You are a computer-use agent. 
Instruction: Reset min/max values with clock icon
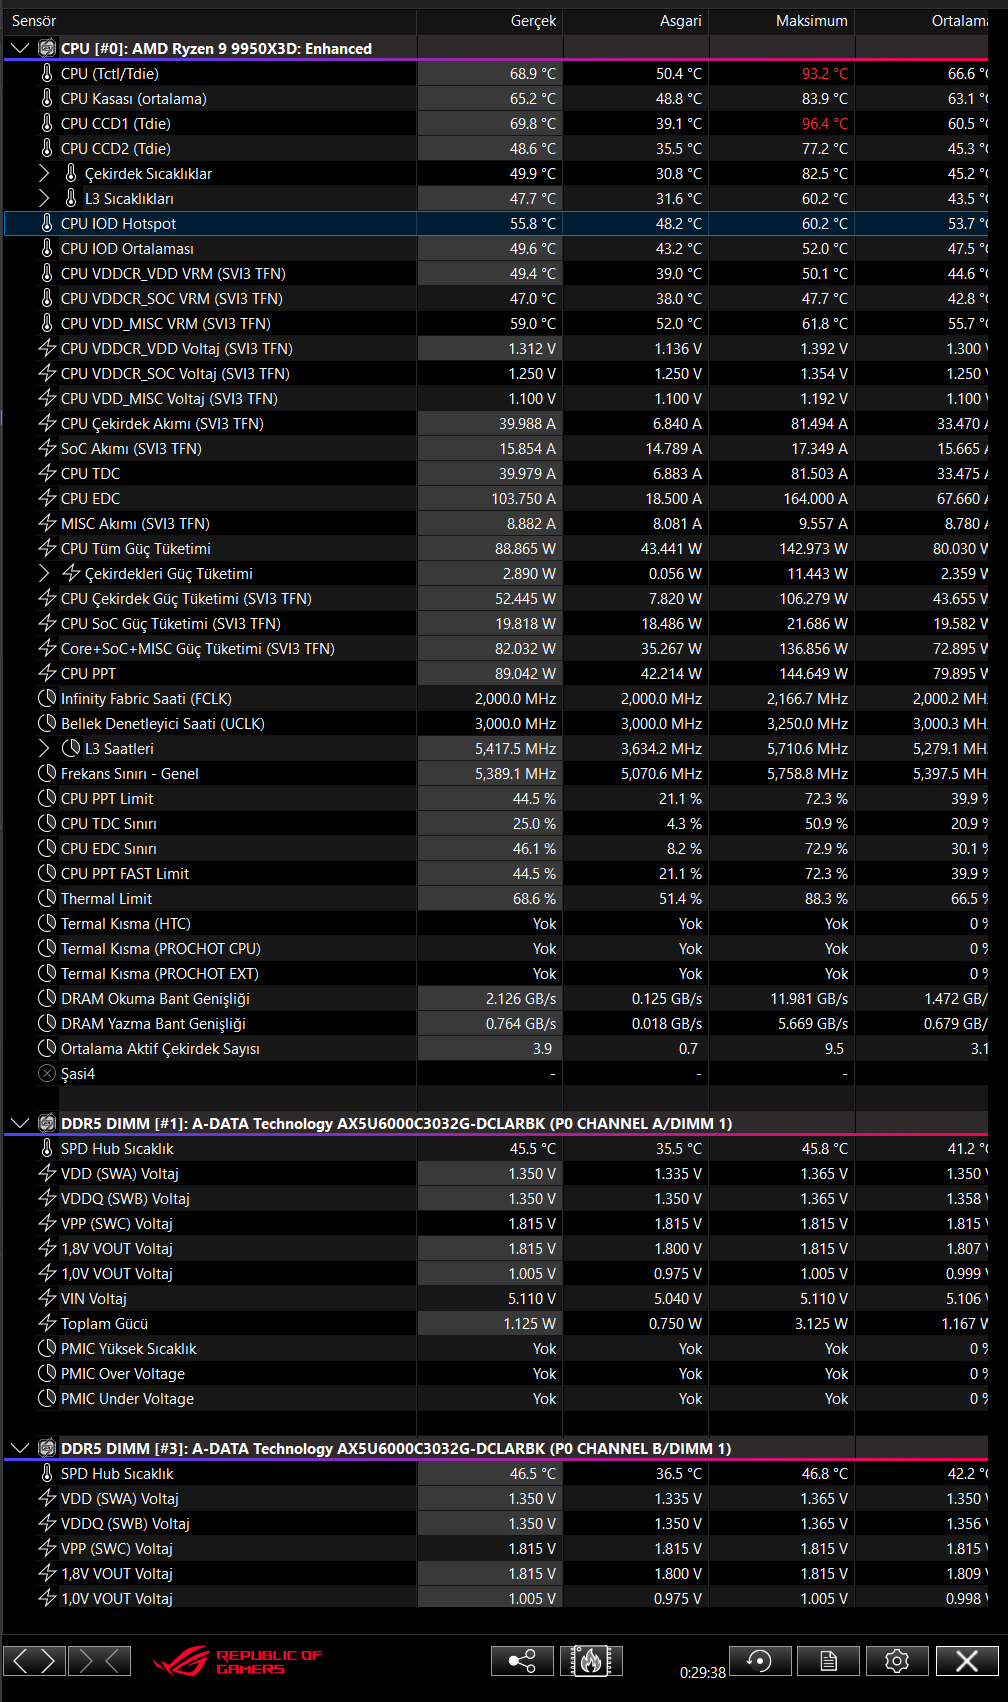pyautogui.click(x=759, y=1661)
